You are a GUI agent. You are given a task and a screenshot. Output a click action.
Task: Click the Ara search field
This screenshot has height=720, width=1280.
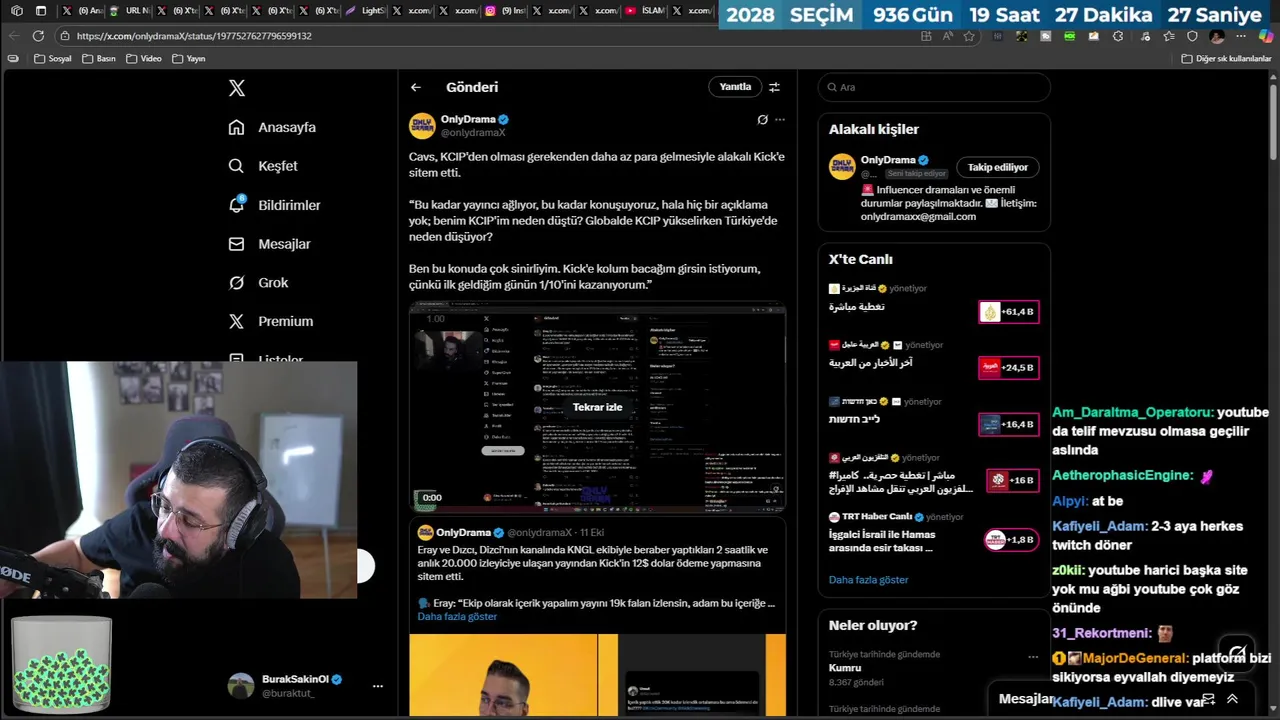coord(934,87)
